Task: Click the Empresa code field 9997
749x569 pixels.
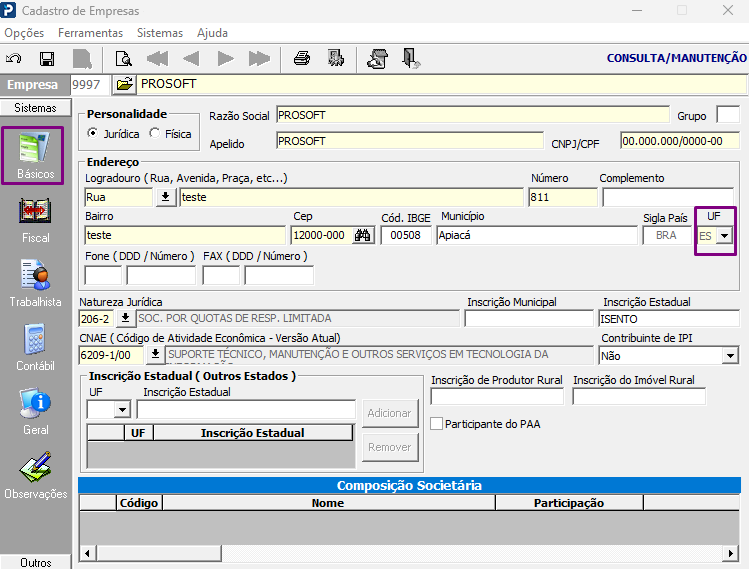Action: click(x=90, y=85)
